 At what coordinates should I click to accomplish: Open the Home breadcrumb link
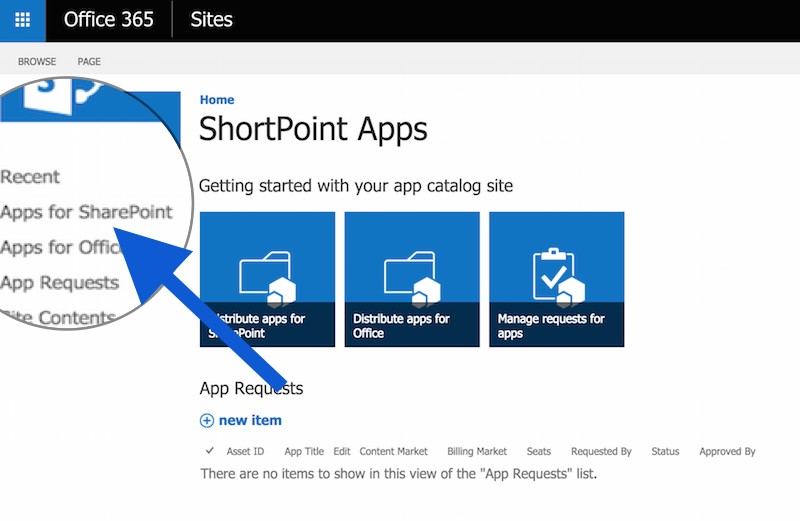tap(217, 100)
